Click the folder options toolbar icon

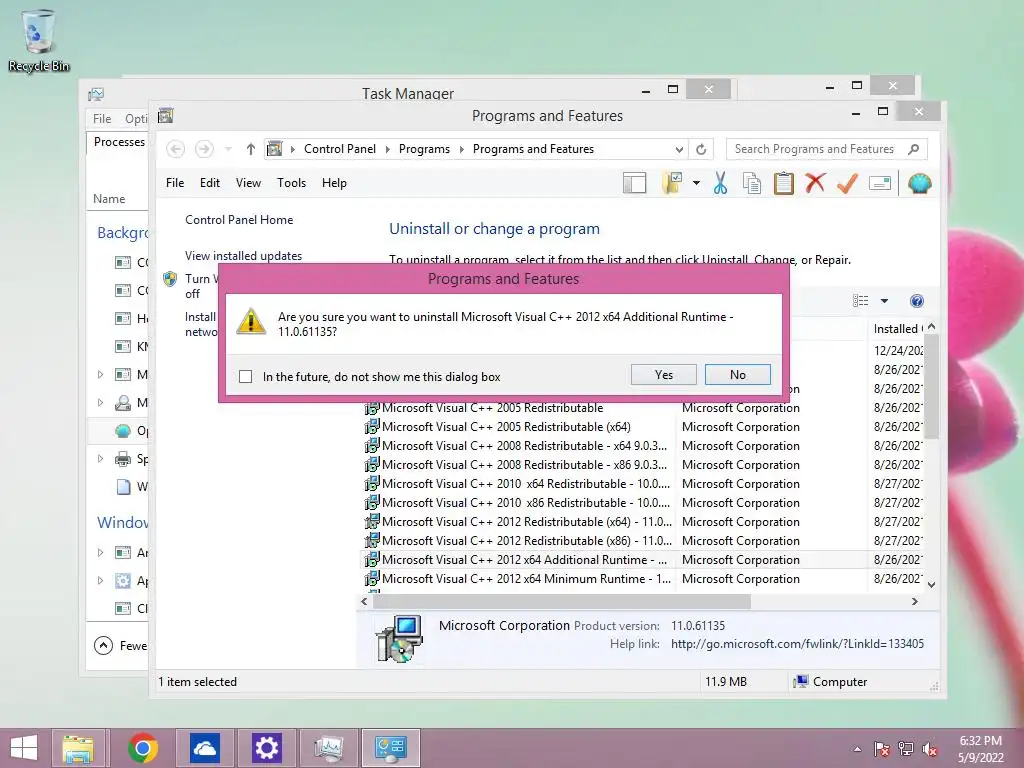tap(673, 184)
